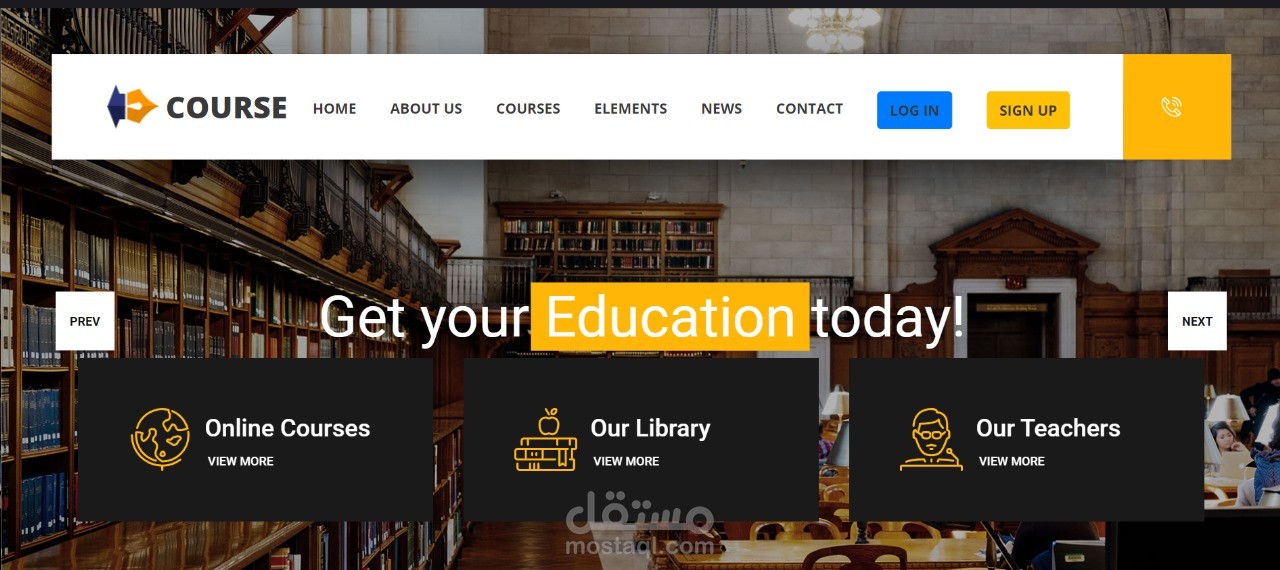Go to the Courses menu
The image size is (1280, 570).
pyautogui.click(x=528, y=109)
